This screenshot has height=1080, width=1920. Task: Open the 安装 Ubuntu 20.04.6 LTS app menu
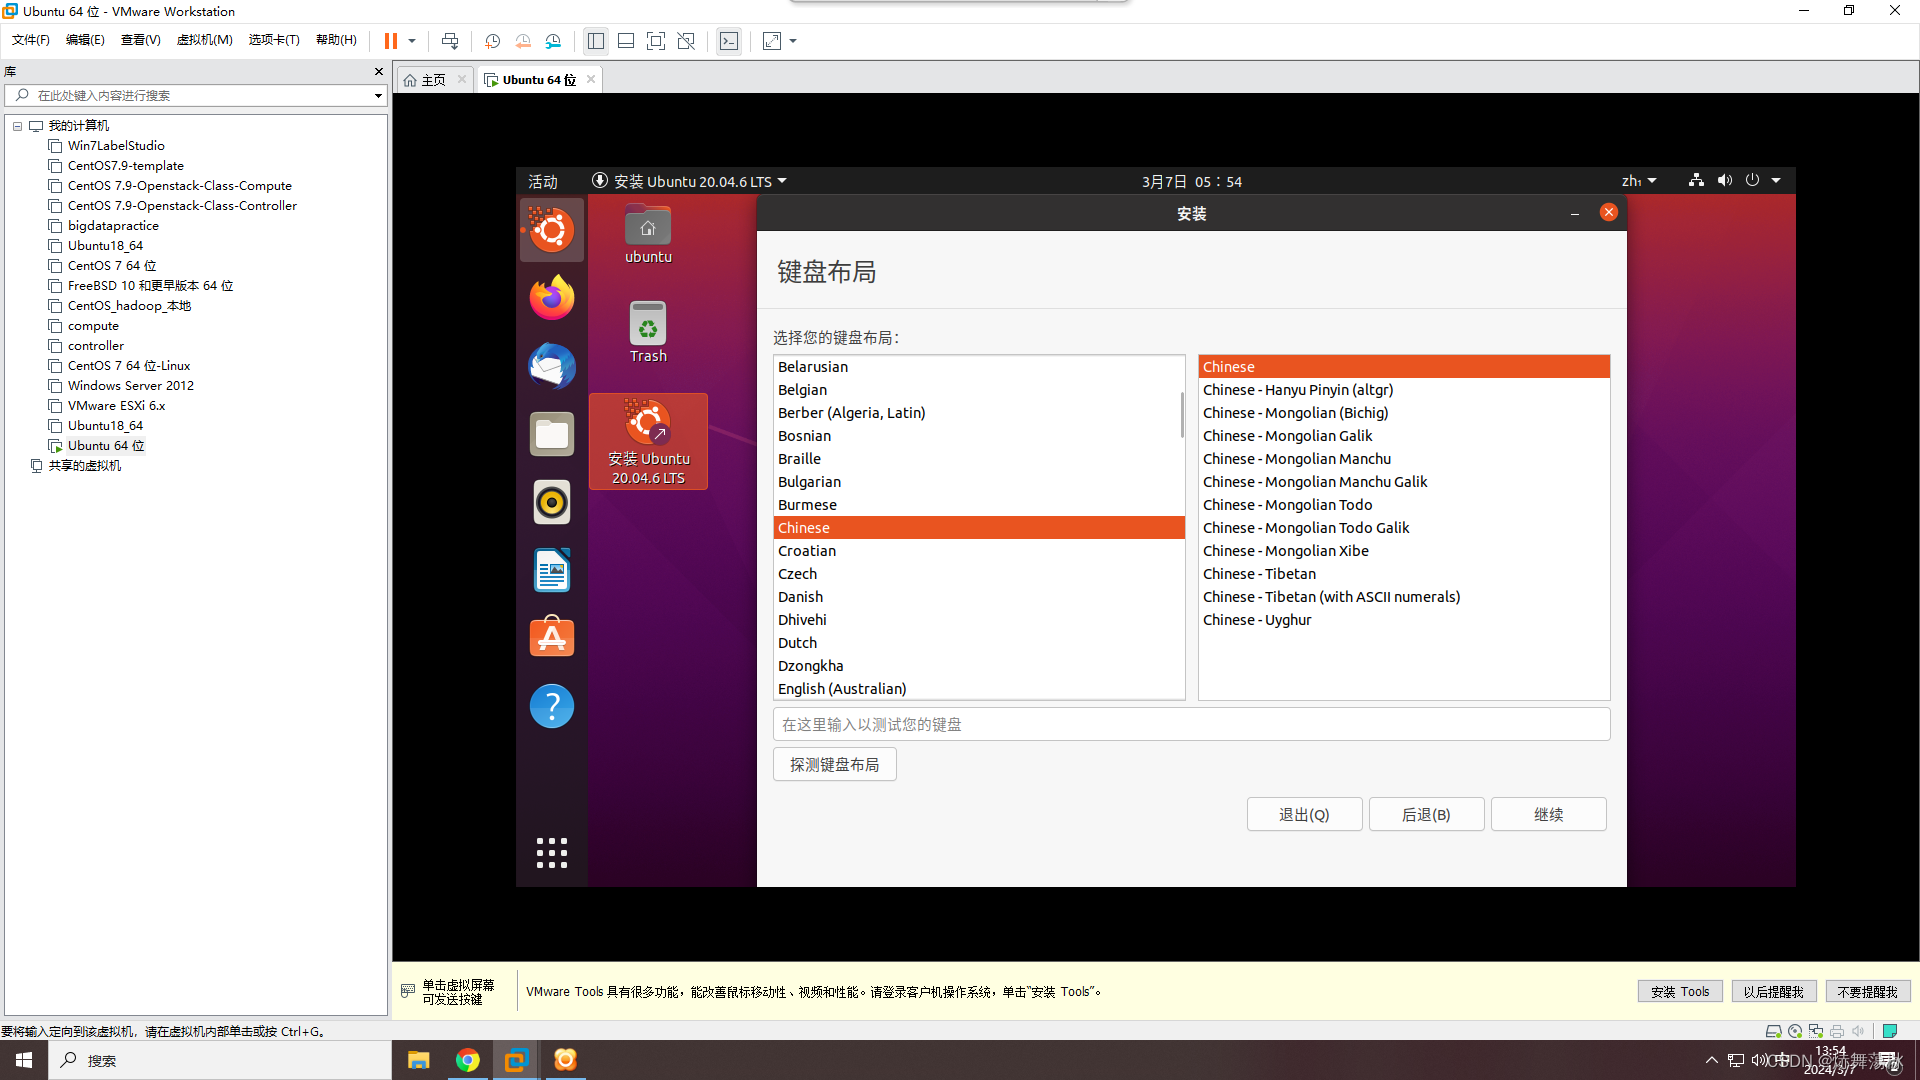[690, 181]
